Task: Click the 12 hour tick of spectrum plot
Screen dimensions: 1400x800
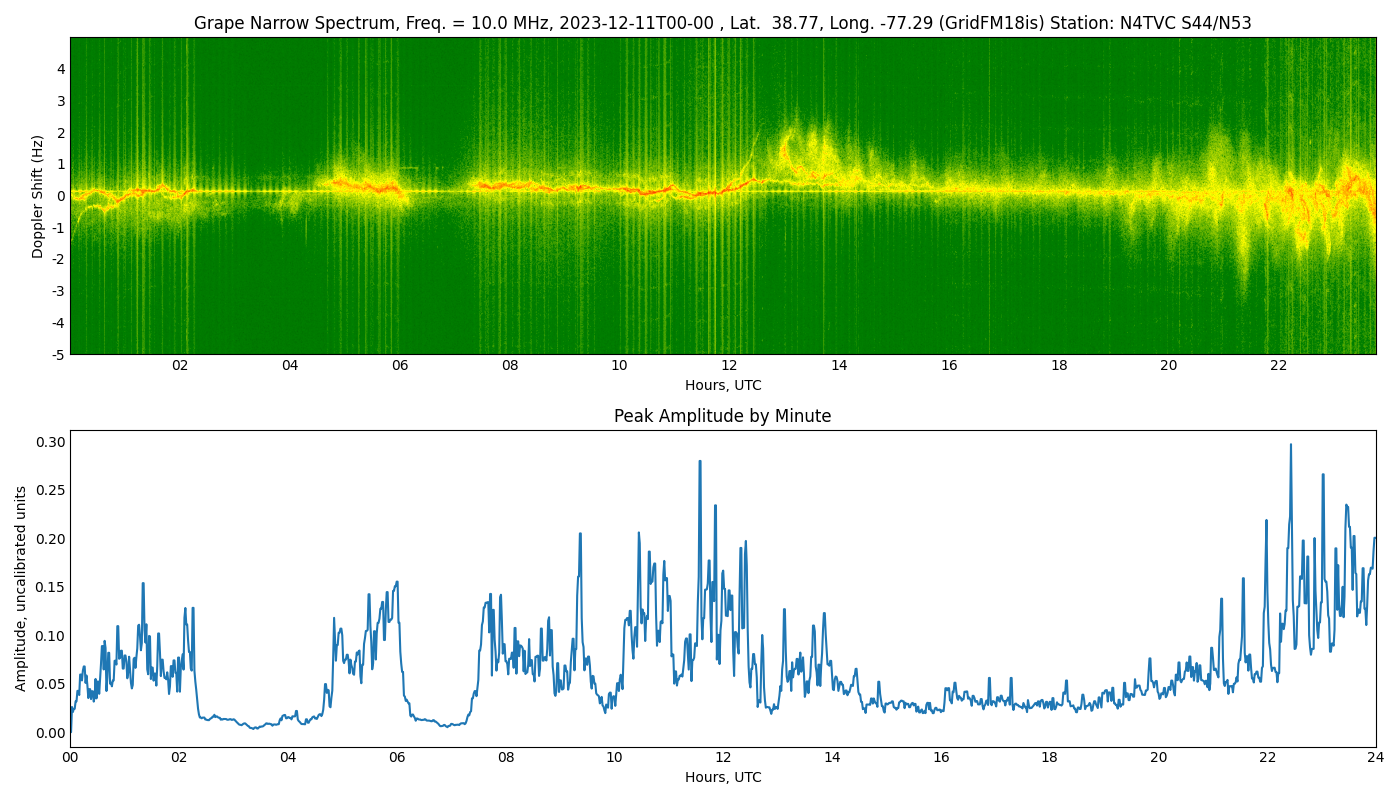Action: tap(729, 365)
